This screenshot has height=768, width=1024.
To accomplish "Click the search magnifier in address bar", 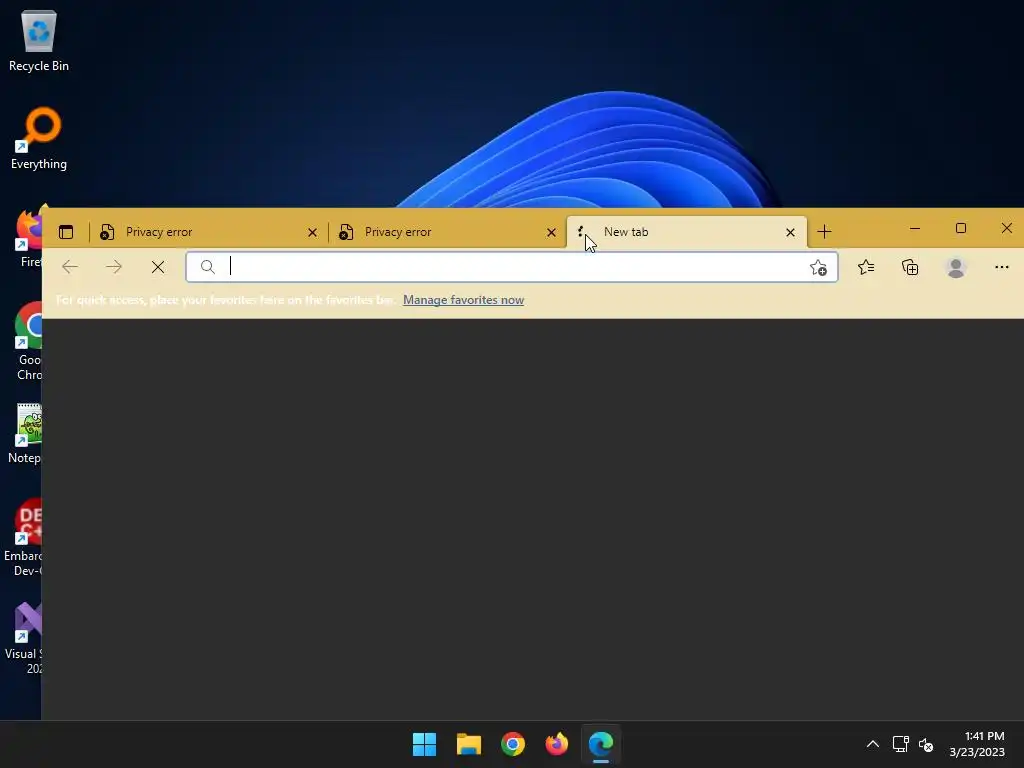I will tap(208, 266).
